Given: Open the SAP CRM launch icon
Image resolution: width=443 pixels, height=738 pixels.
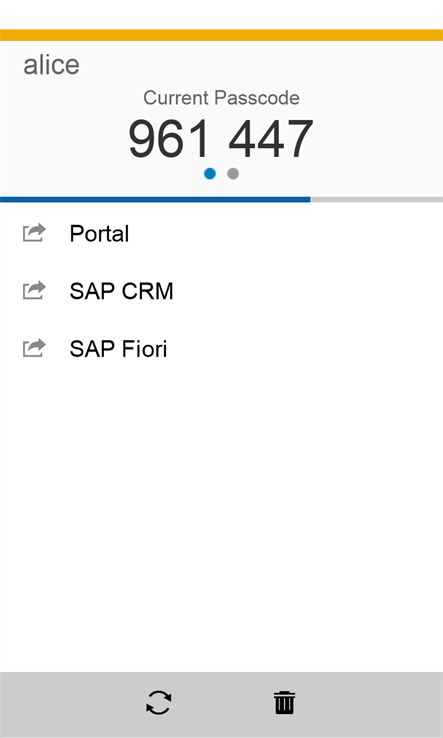Looking at the screenshot, I should (34, 291).
